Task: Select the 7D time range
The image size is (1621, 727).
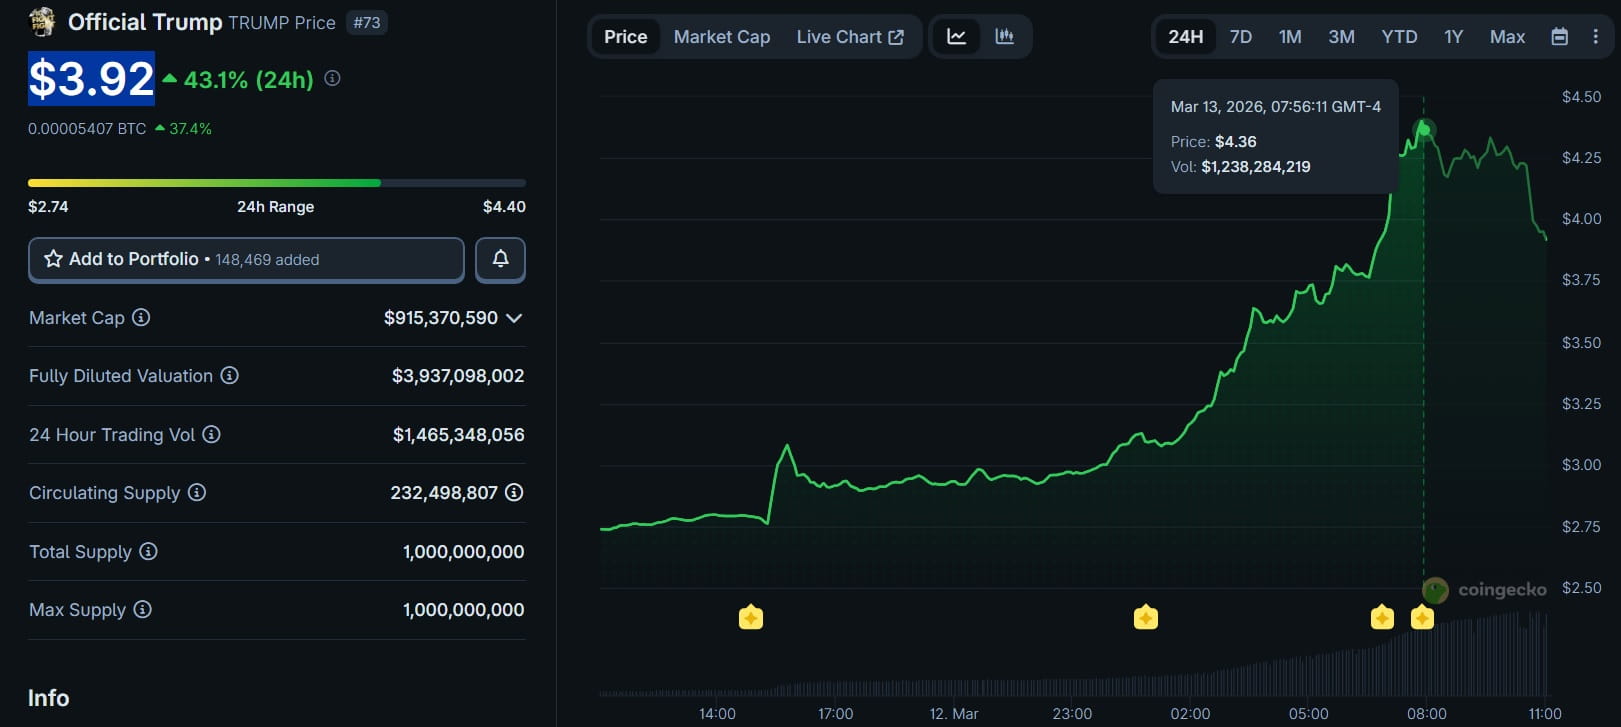Action: [1240, 37]
